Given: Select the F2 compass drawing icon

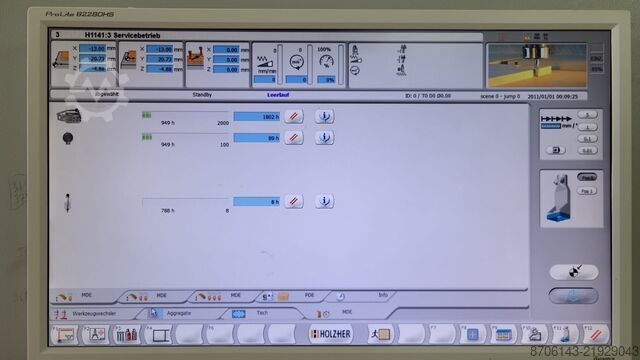Looking at the screenshot, I should pyautogui.click(x=96, y=334).
